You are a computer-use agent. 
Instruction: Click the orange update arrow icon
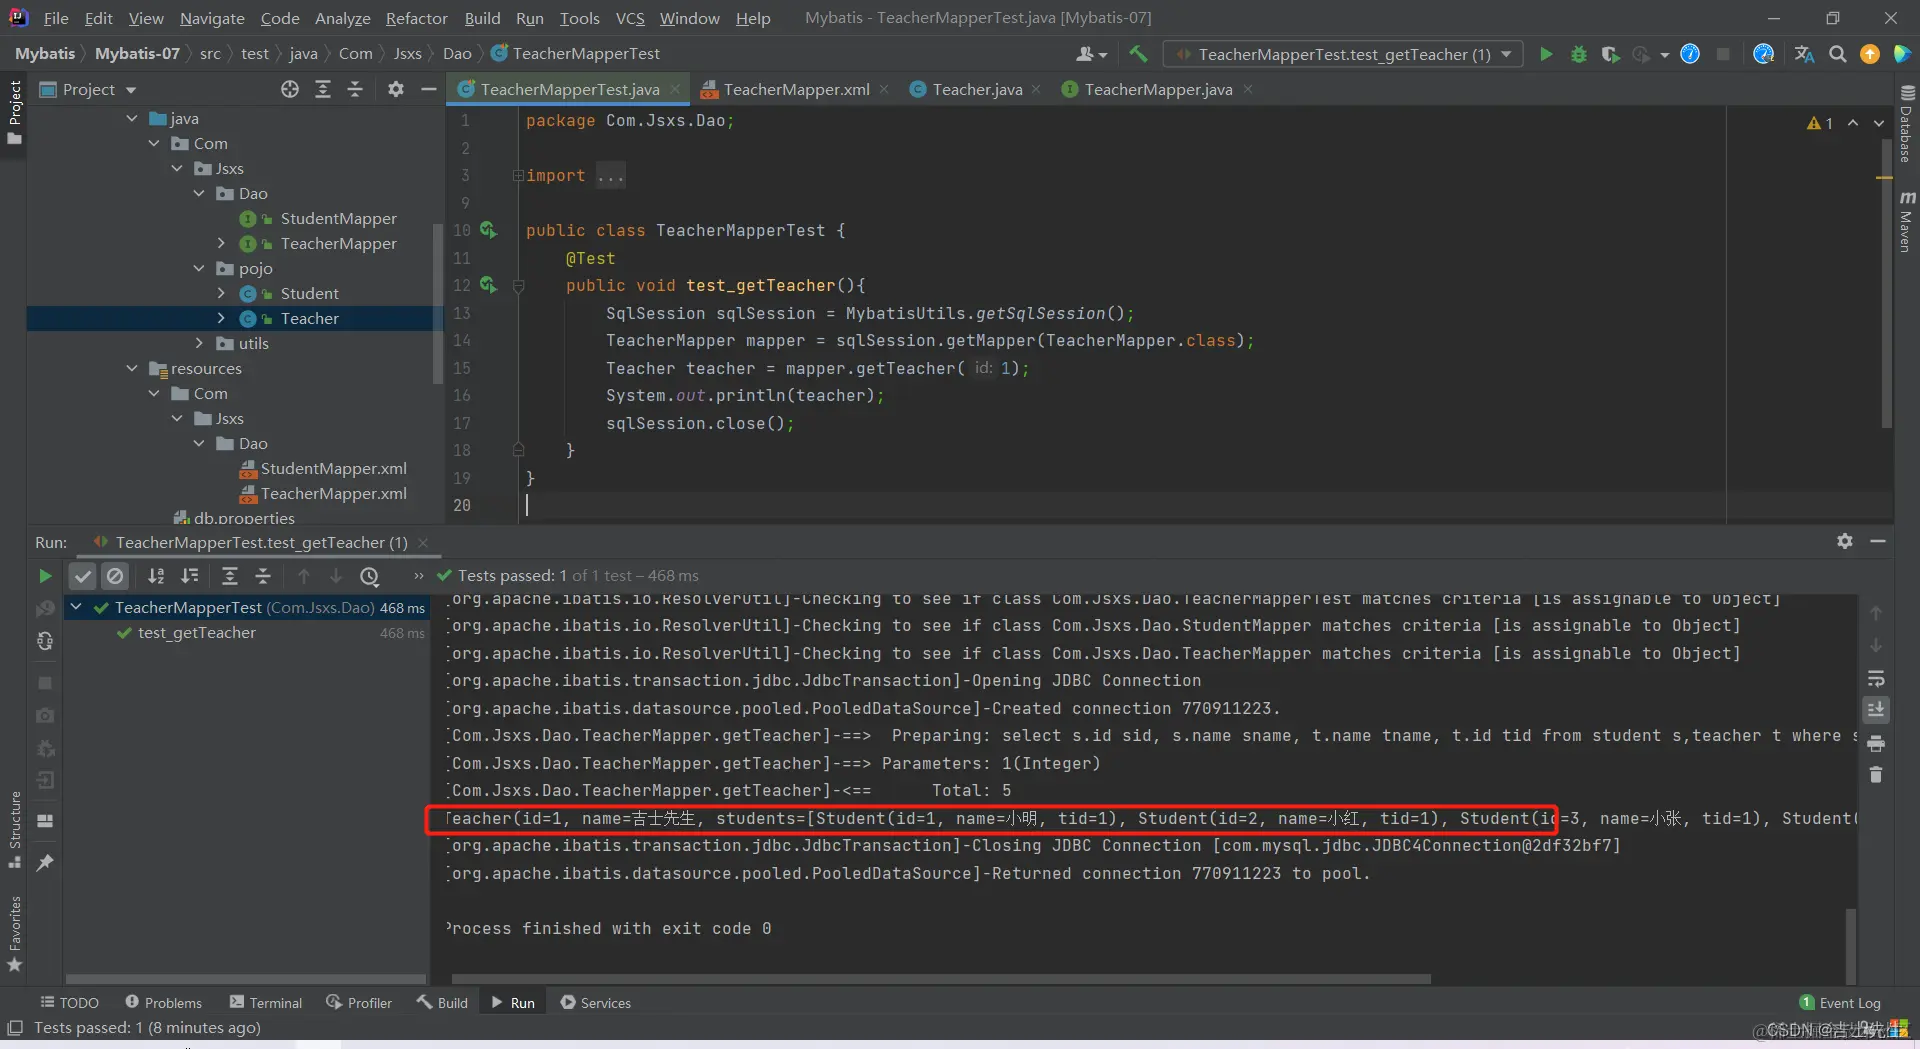[x=1870, y=54]
